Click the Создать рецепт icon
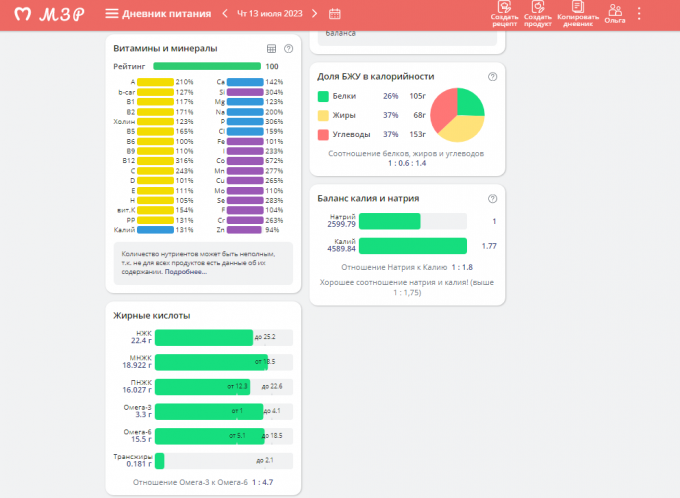The width and height of the screenshot is (680, 498). tap(504, 14)
